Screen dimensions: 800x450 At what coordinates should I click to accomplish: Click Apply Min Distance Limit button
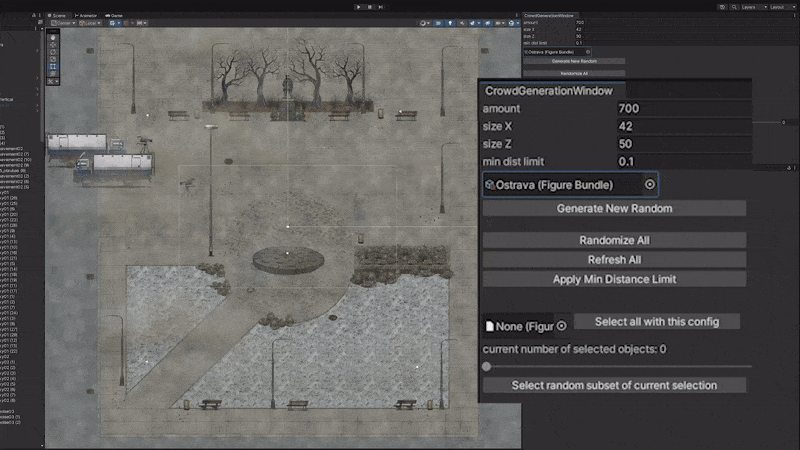pos(614,279)
